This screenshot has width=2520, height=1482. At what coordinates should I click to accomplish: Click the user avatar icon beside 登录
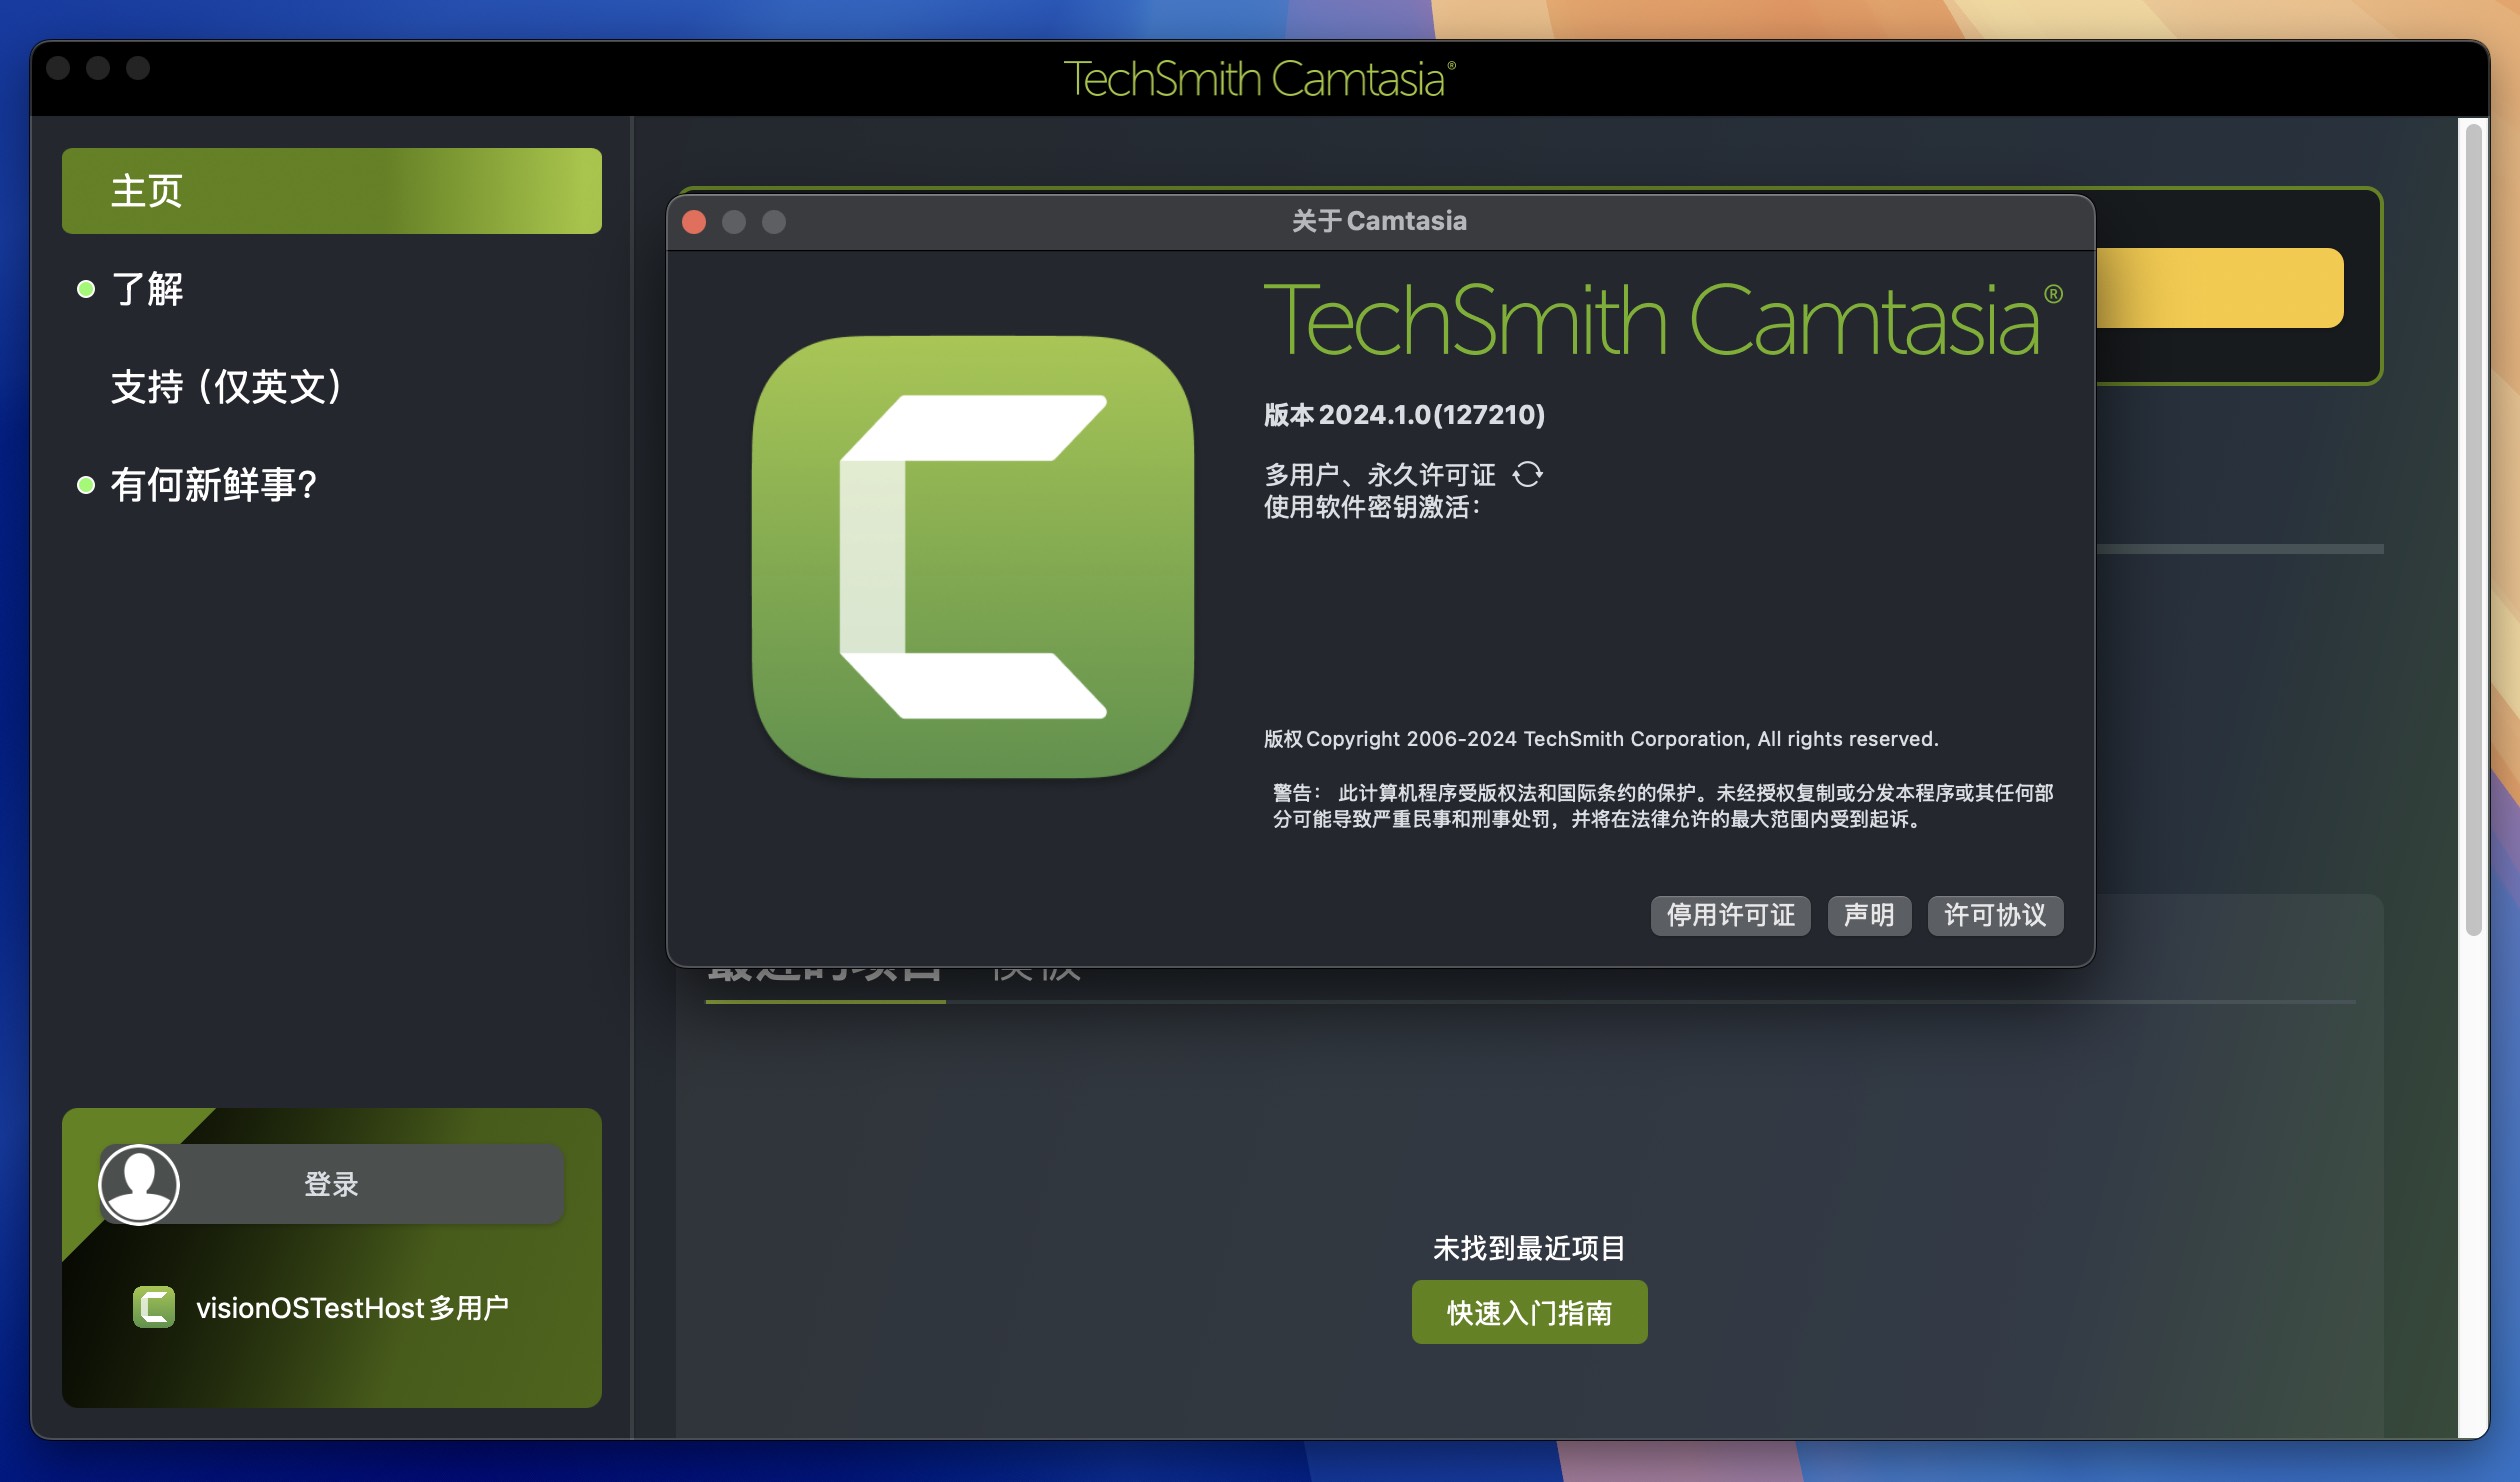pos(139,1184)
